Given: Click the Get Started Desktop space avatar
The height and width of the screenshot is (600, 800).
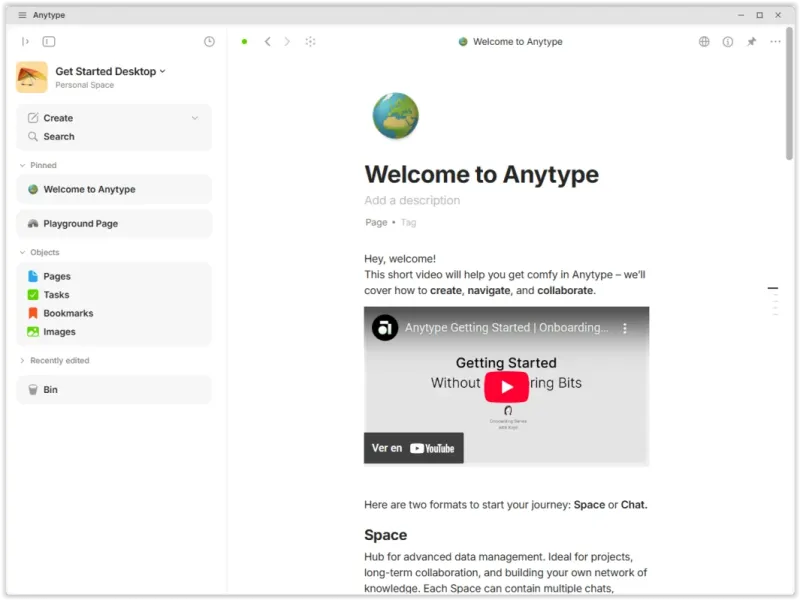Looking at the screenshot, I should (32, 77).
